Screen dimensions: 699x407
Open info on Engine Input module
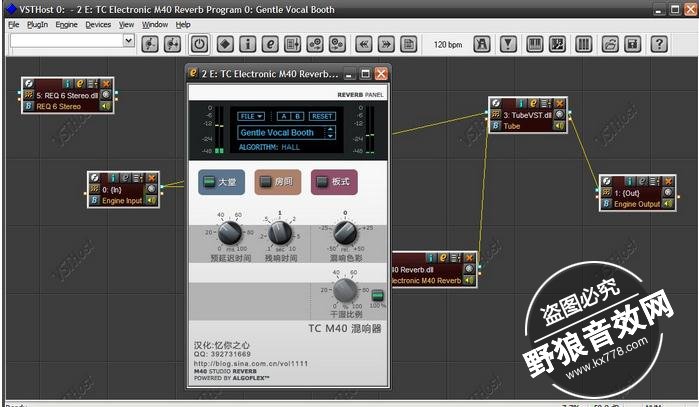point(114,178)
